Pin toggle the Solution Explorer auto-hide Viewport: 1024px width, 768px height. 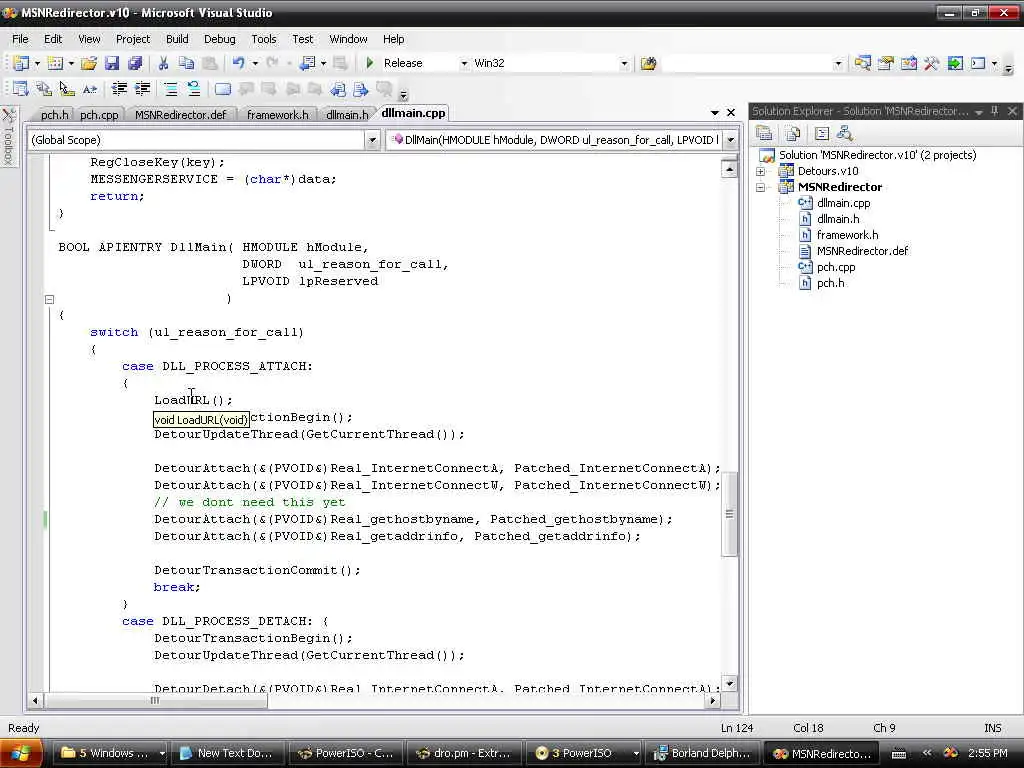(995, 112)
